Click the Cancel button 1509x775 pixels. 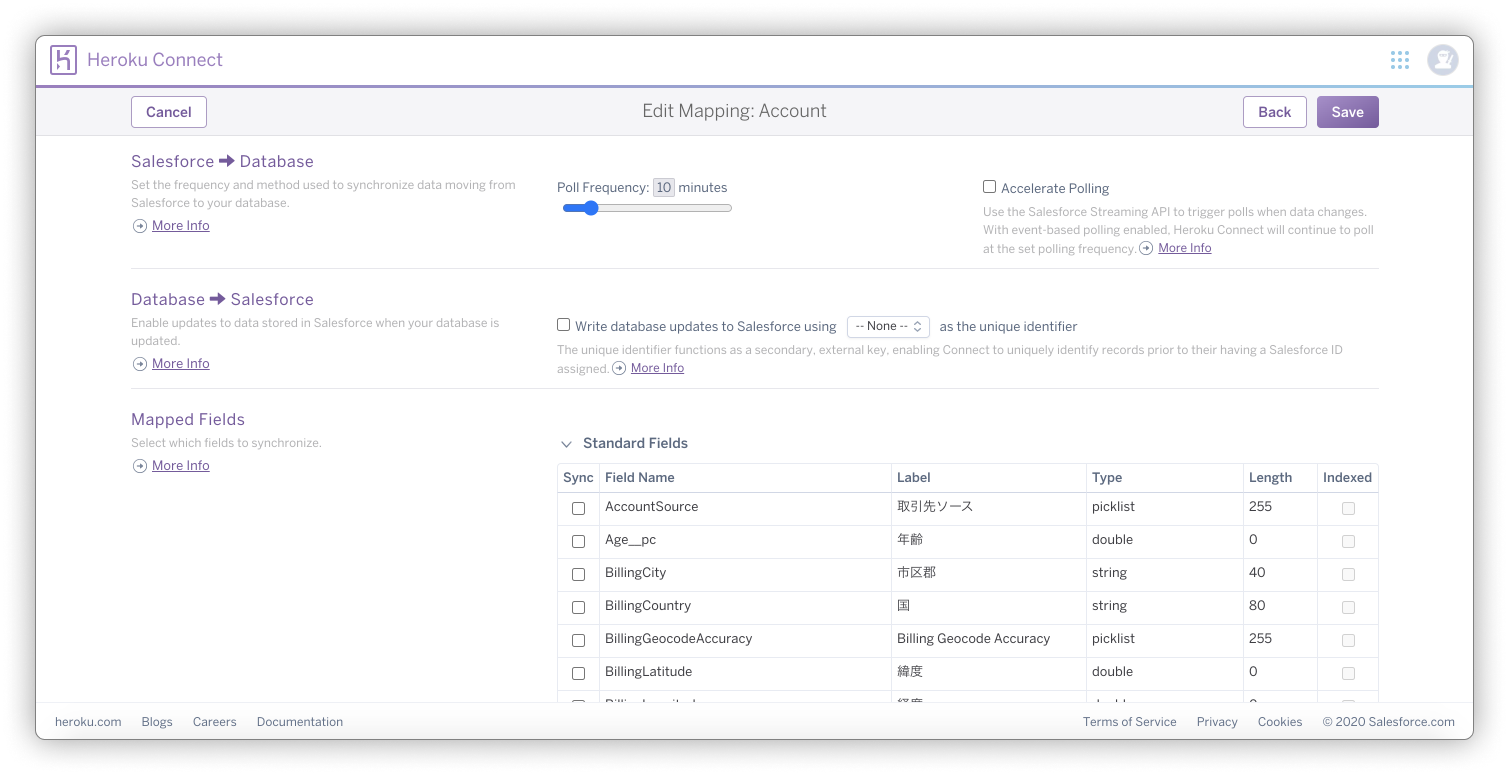(x=169, y=112)
